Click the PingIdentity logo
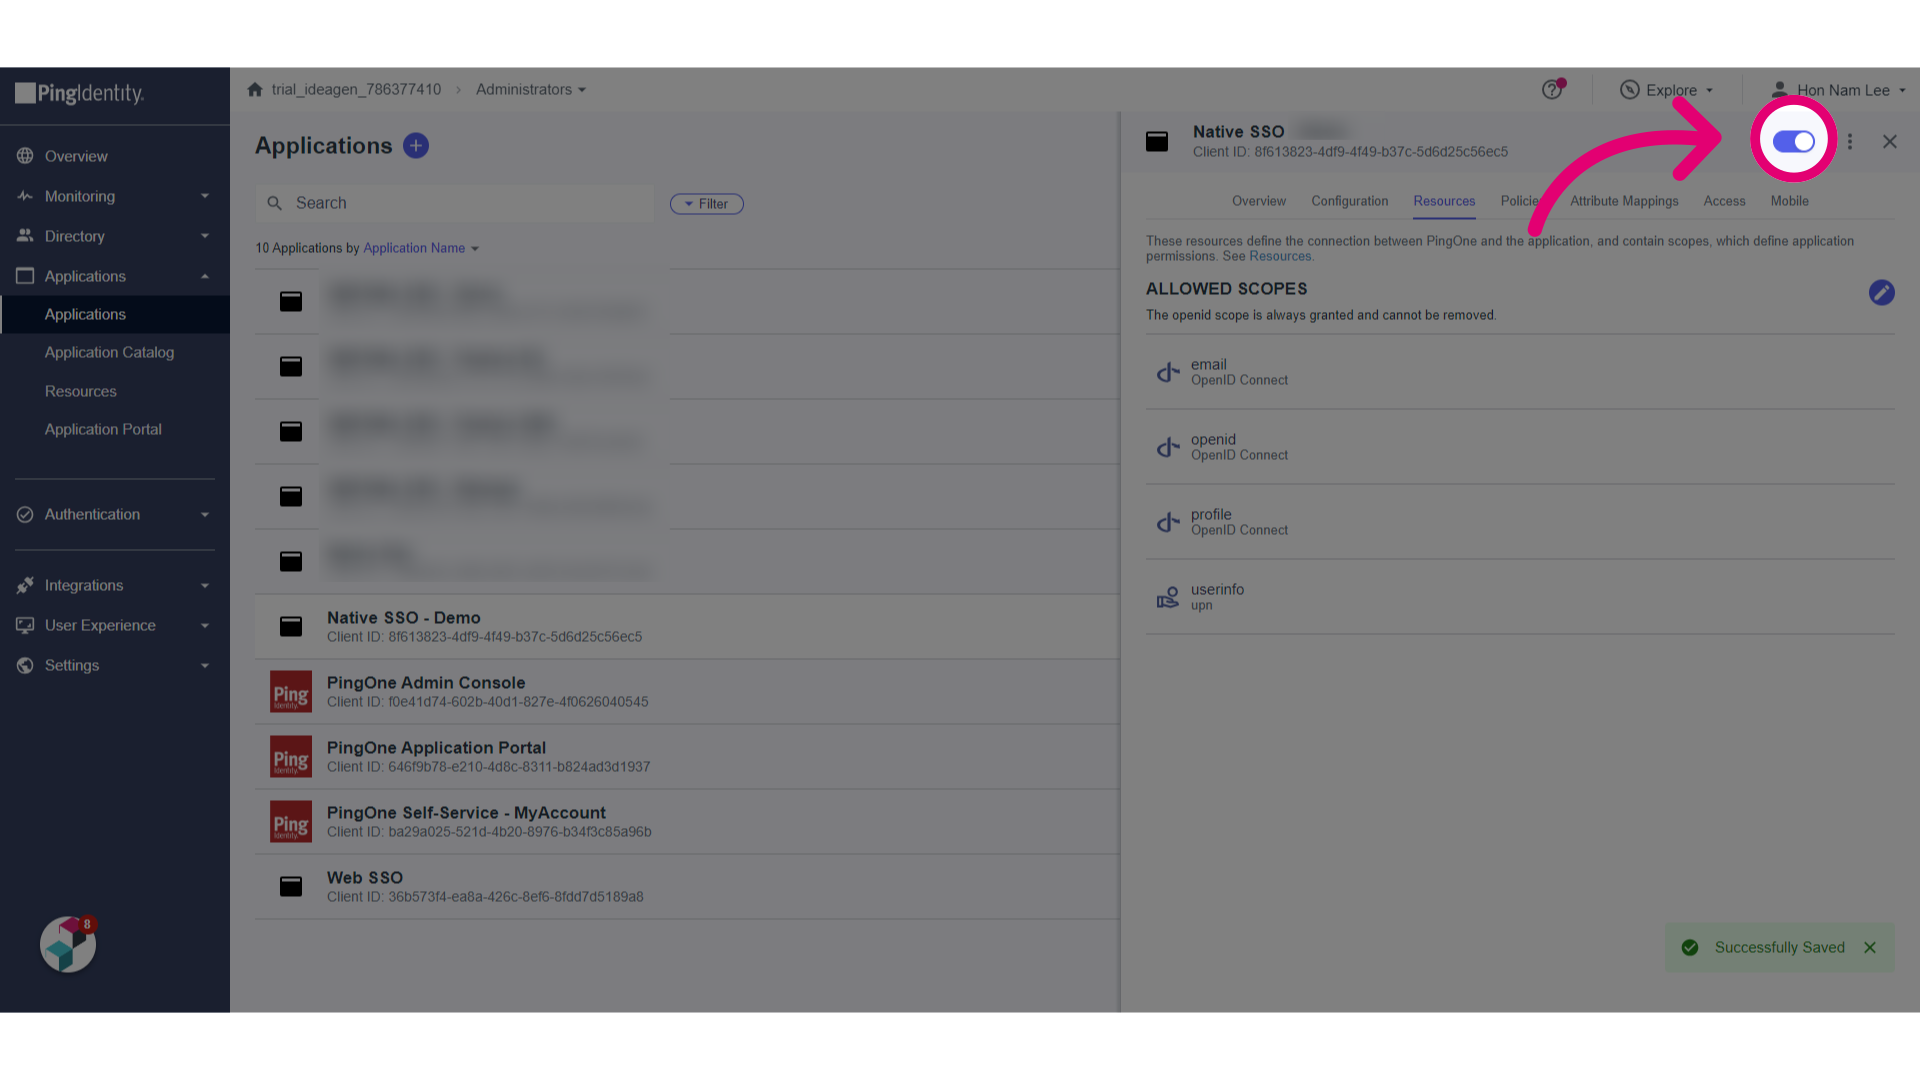This screenshot has height=1080, width=1920. [80, 94]
